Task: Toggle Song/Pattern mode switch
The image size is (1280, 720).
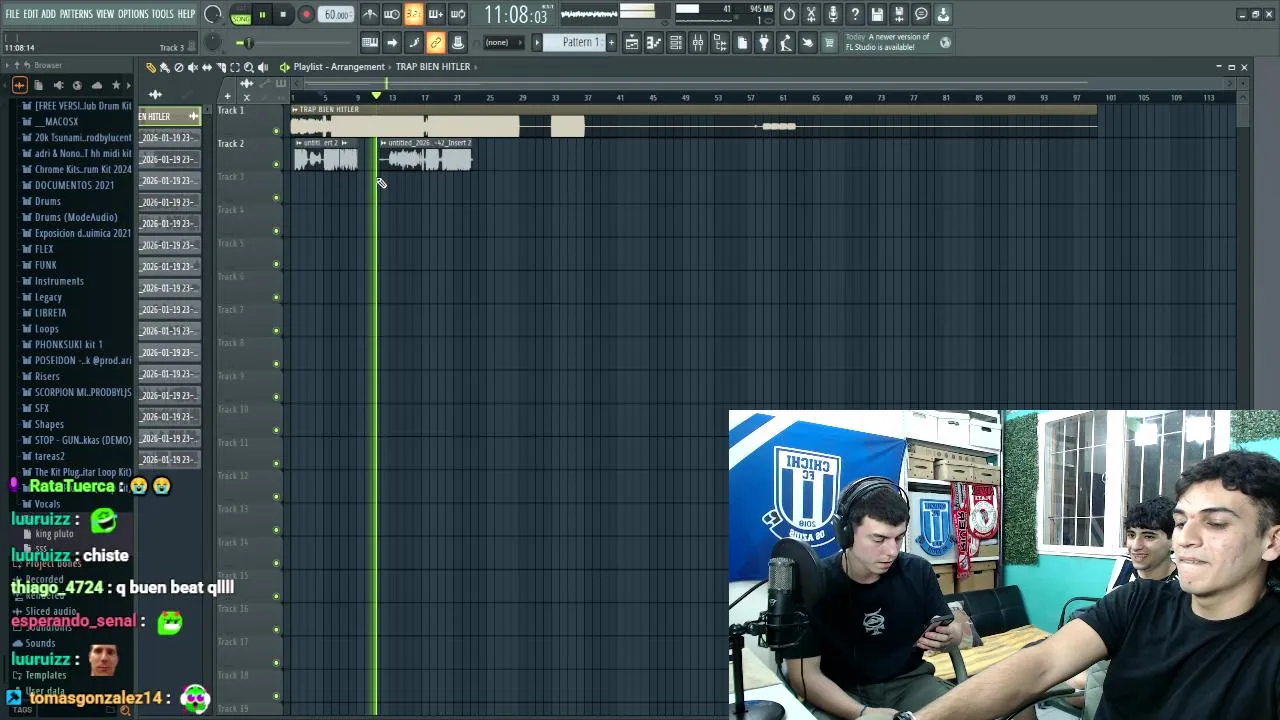Action: click(241, 15)
